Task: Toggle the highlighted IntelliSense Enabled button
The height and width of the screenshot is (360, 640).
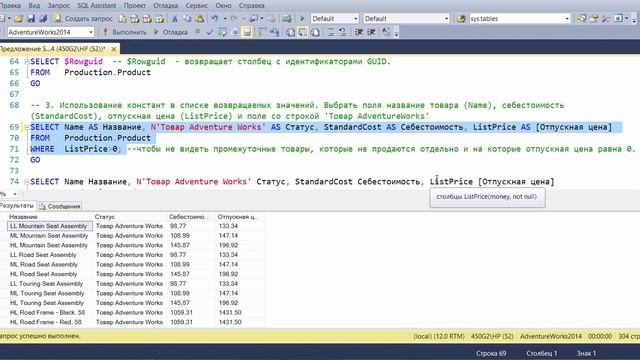Action: [x=247, y=32]
